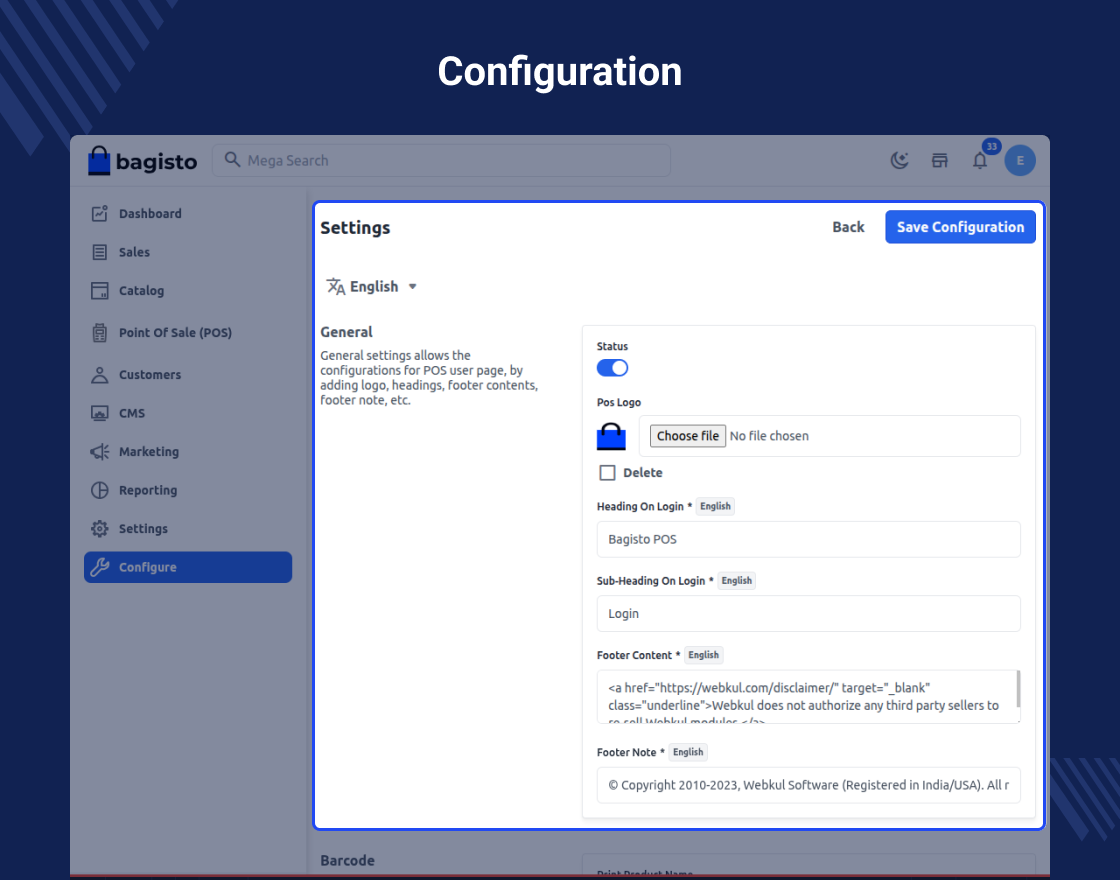1120x880 pixels.
Task: Click the user avatar E icon
Action: point(1020,161)
